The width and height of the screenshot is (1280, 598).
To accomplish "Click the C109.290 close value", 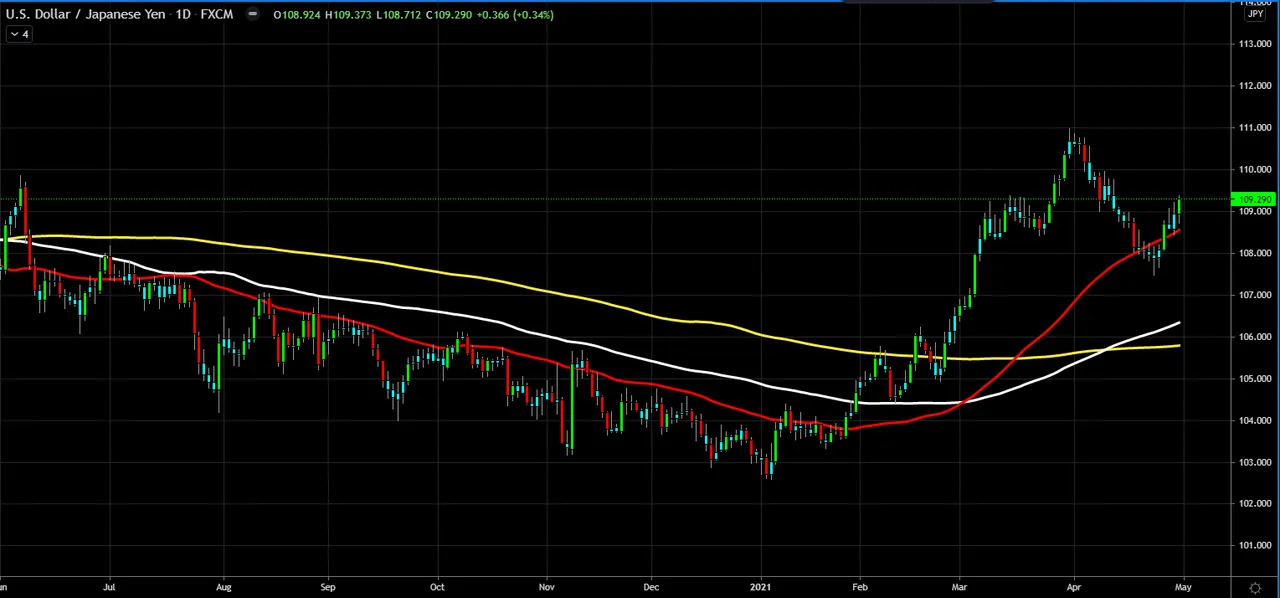I will point(449,15).
